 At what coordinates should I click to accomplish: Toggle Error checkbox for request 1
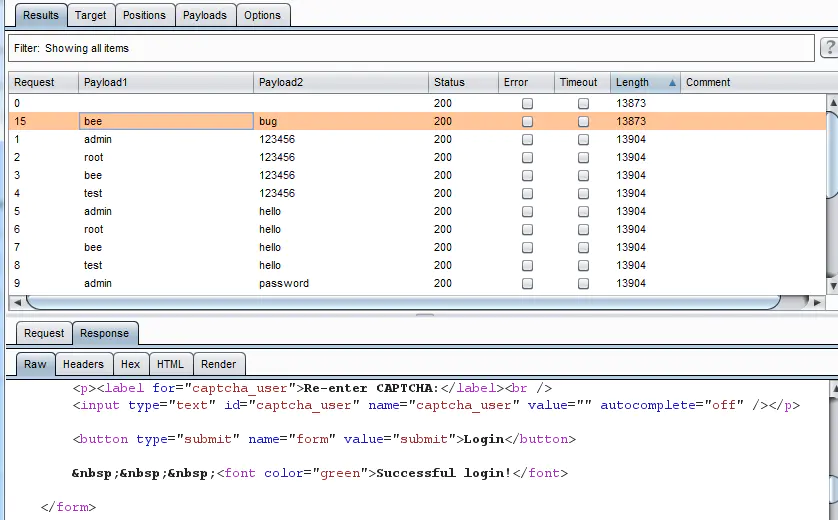click(527, 139)
